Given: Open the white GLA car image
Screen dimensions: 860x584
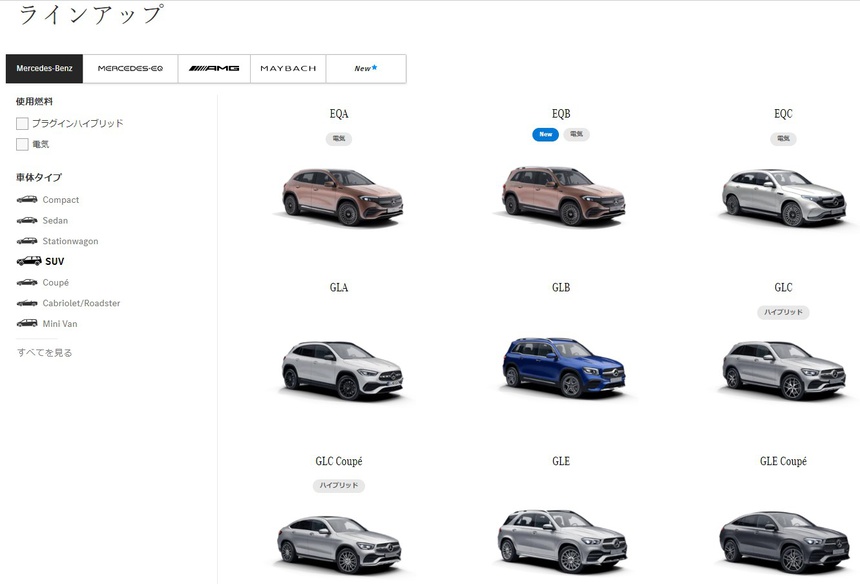Looking at the screenshot, I should pos(342,370).
